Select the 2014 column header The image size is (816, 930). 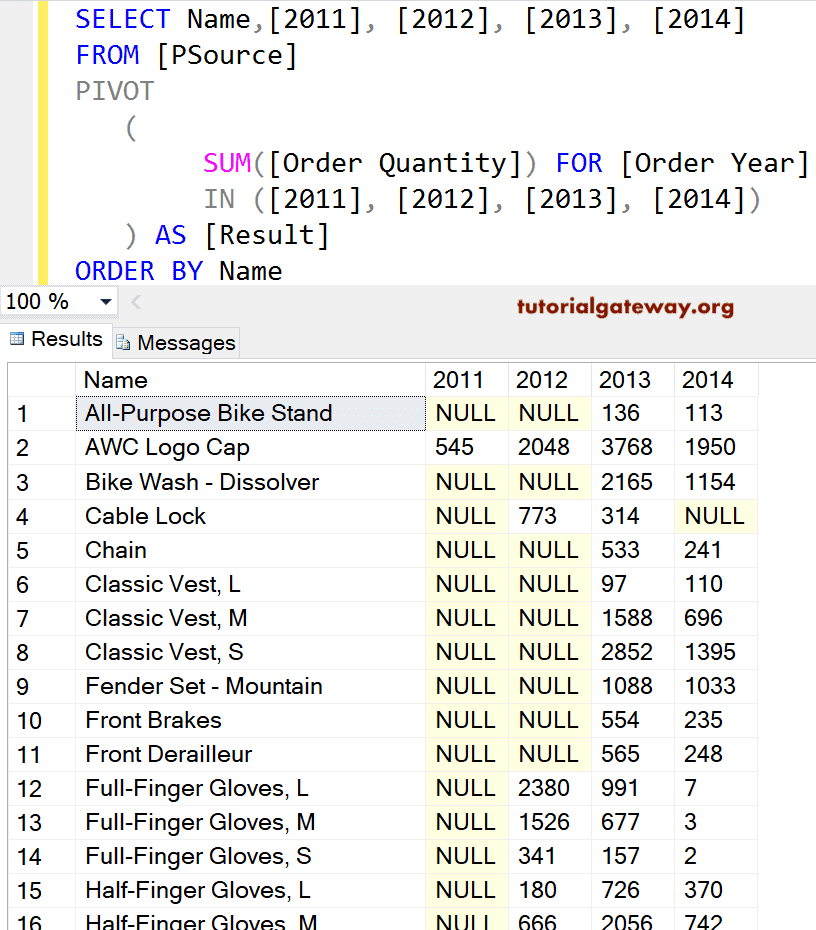707,380
